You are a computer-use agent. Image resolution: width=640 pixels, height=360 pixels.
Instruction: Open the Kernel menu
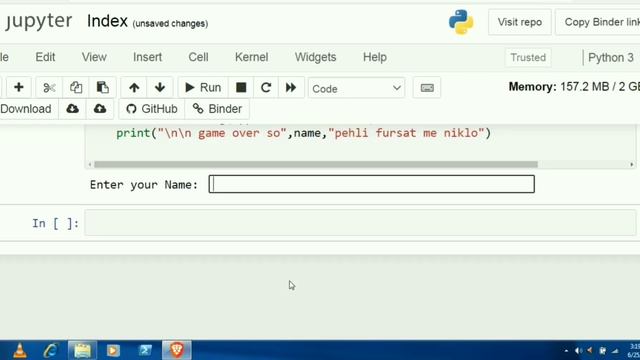251,57
